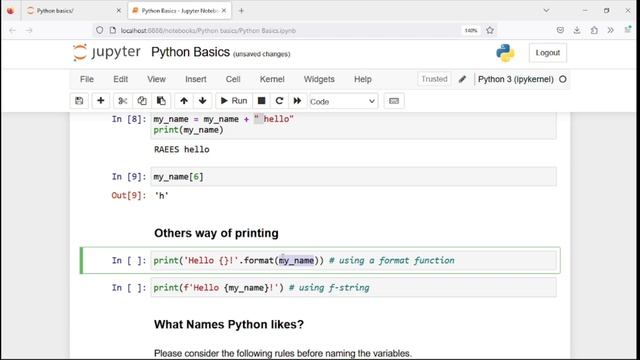Image resolution: width=640 pixels, height=360 pixels.
Task: Open the Widgets menu
Action: coord(319,79)
